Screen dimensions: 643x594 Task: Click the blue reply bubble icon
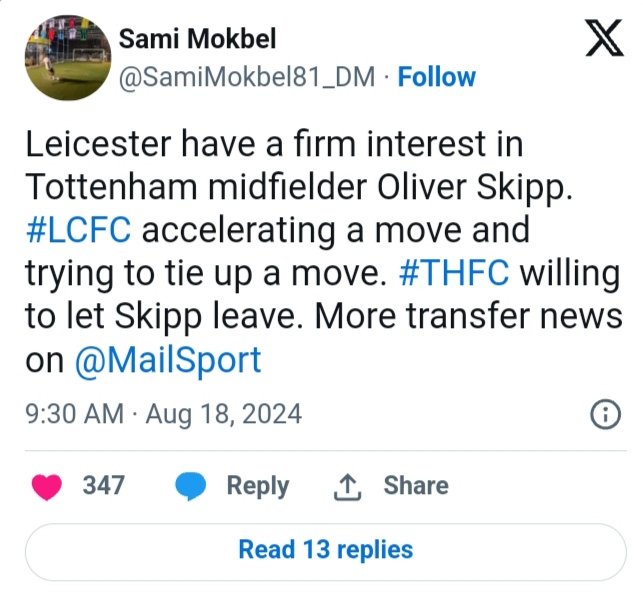(190, 486)
